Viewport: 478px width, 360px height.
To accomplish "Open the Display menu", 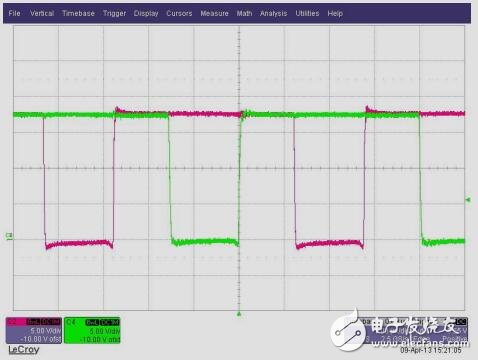I will point(146,13).
